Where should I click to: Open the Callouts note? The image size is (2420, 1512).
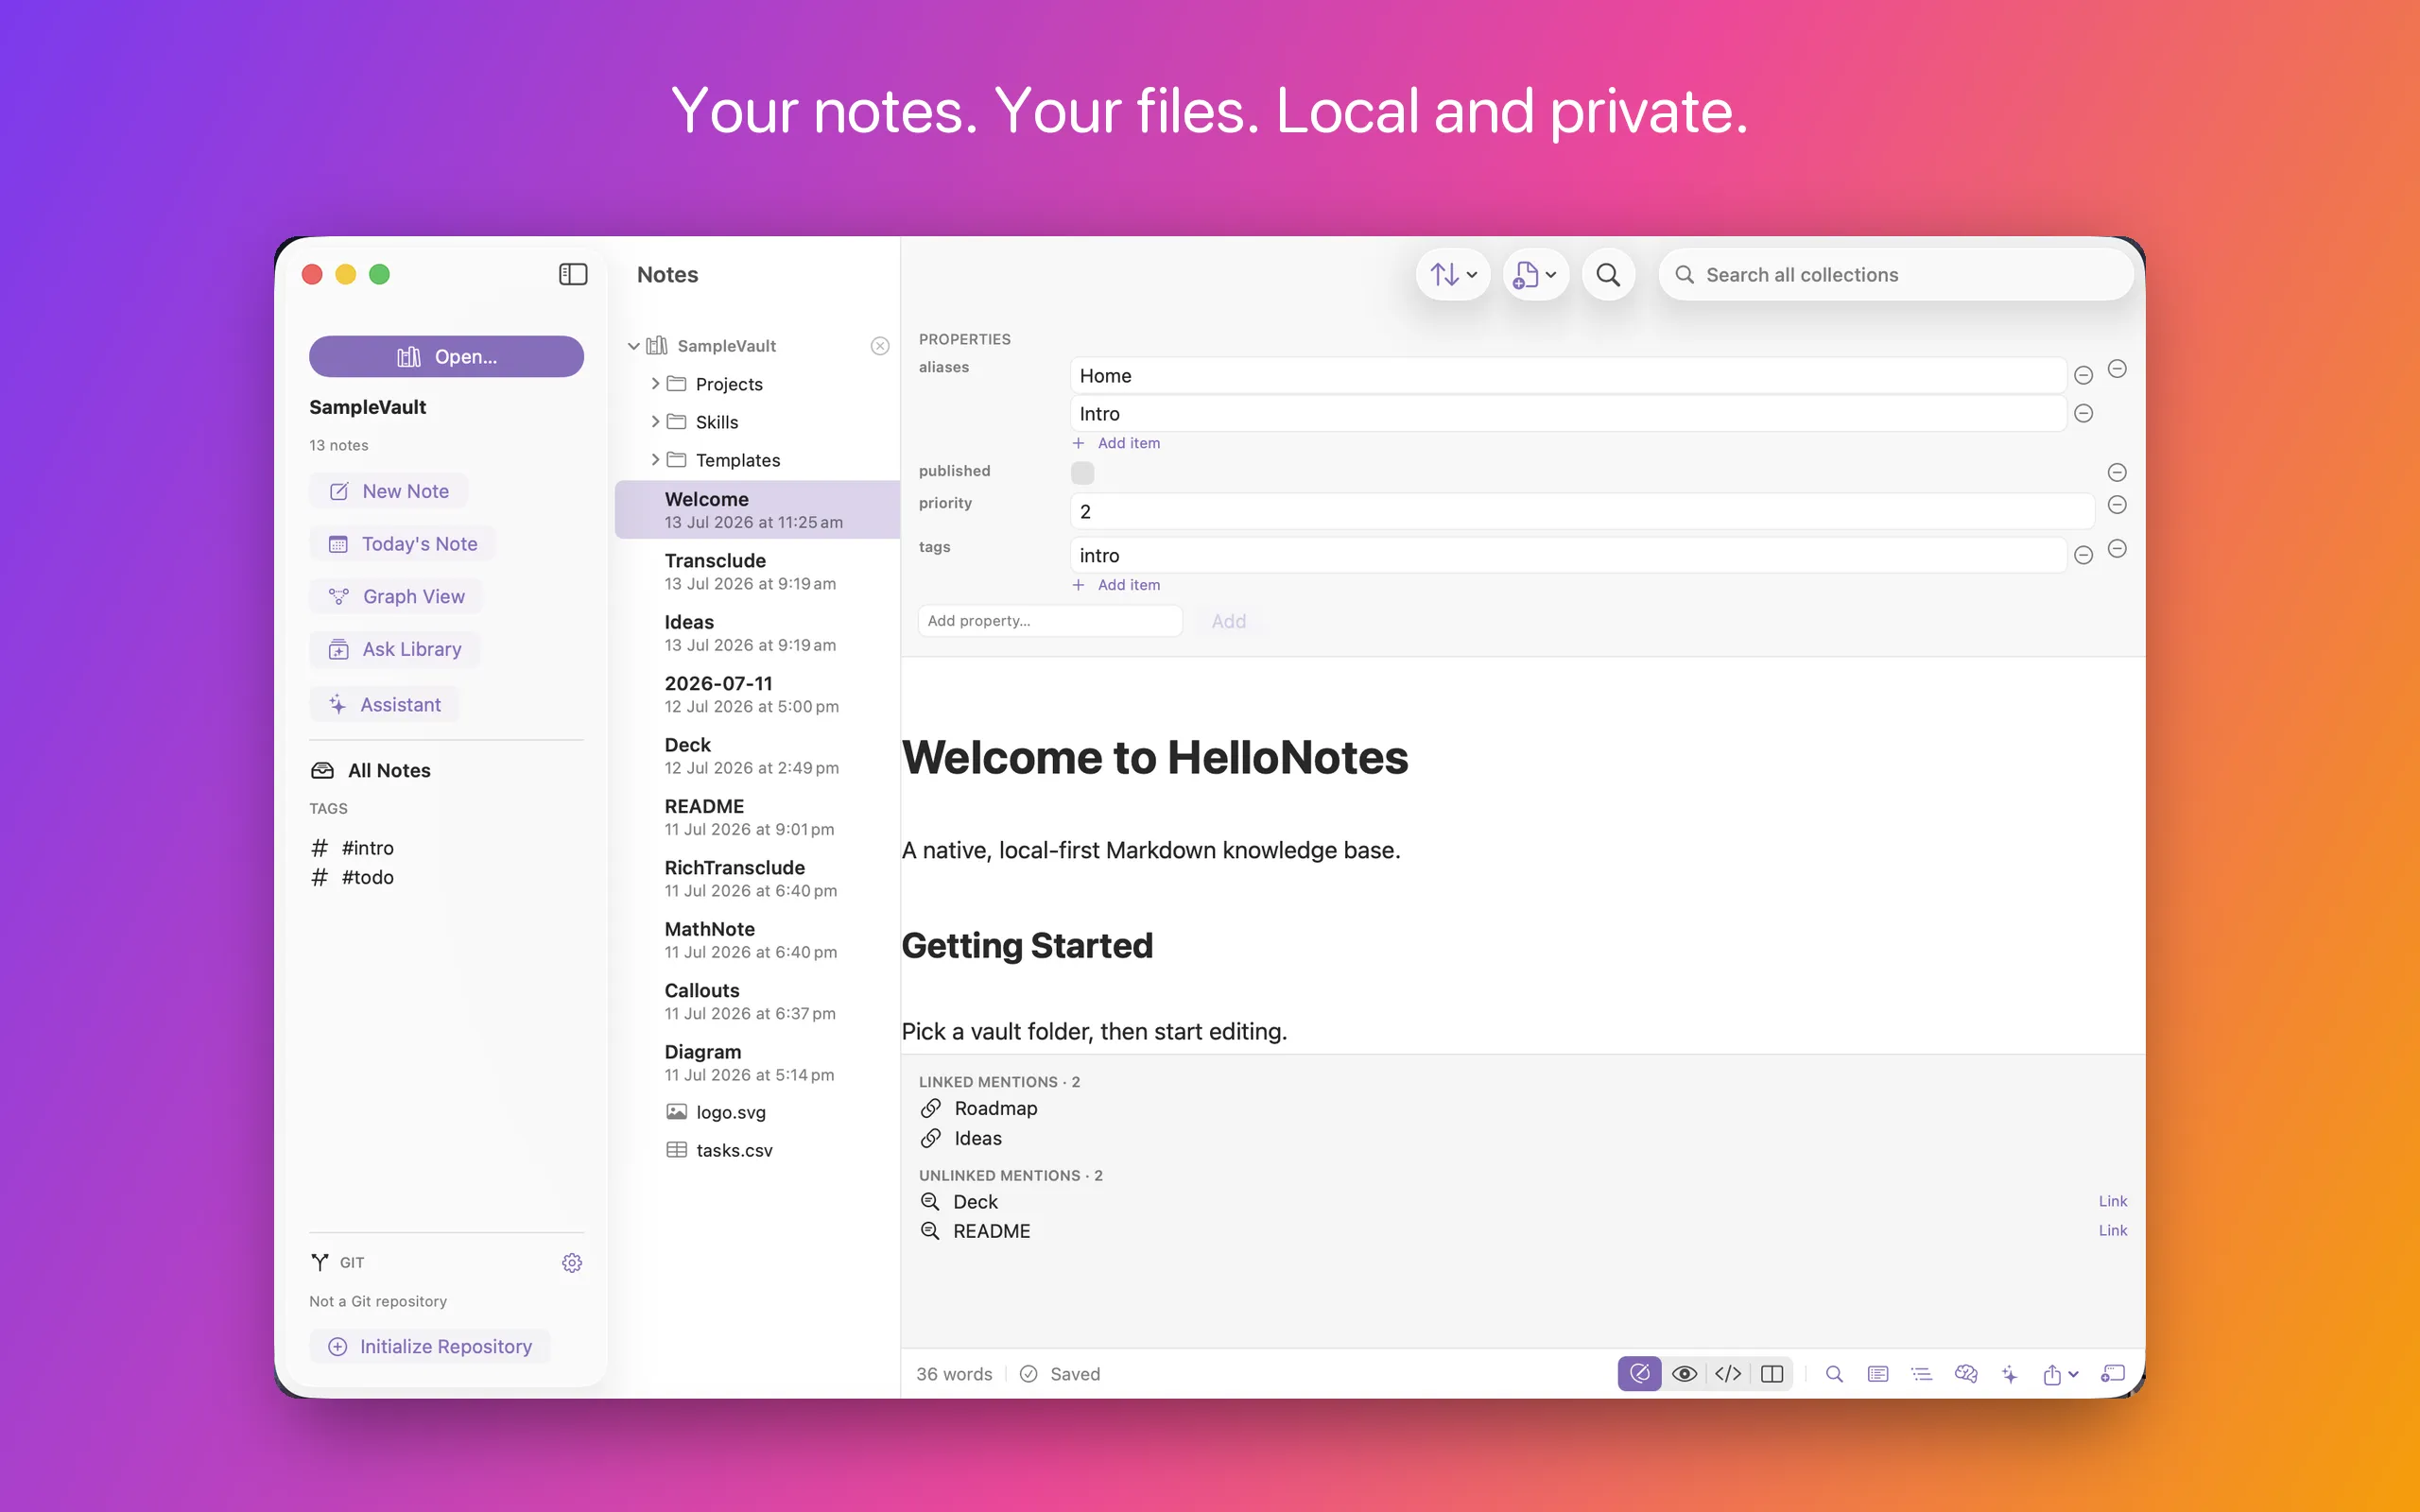(x=757, y=1001)
